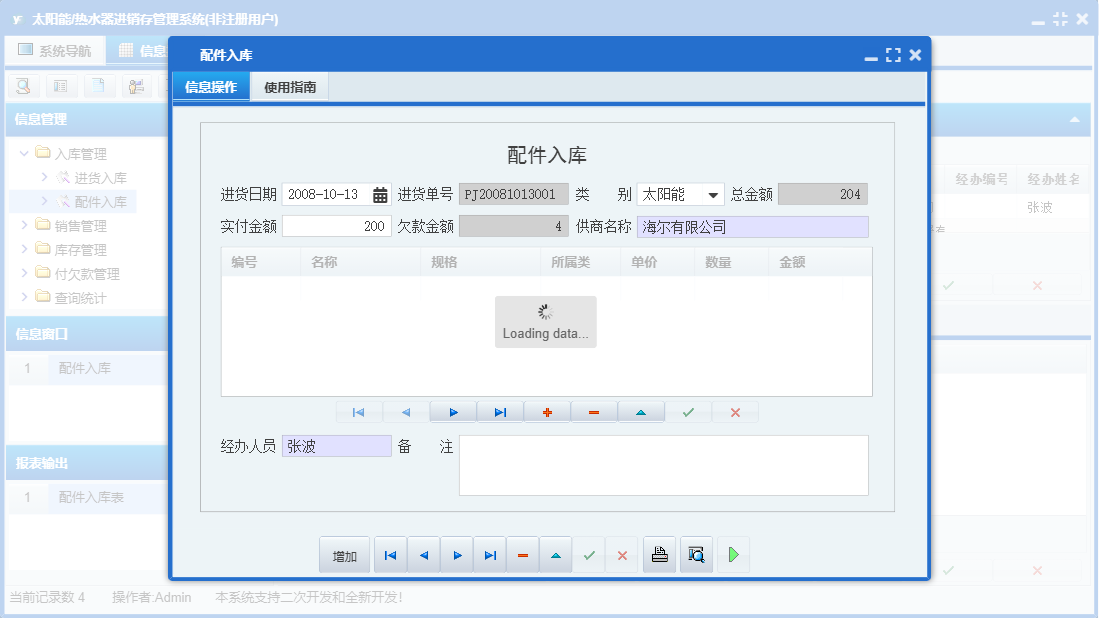Open the date picker for 进货日期

pyautogui.click(x=378, y=193)
